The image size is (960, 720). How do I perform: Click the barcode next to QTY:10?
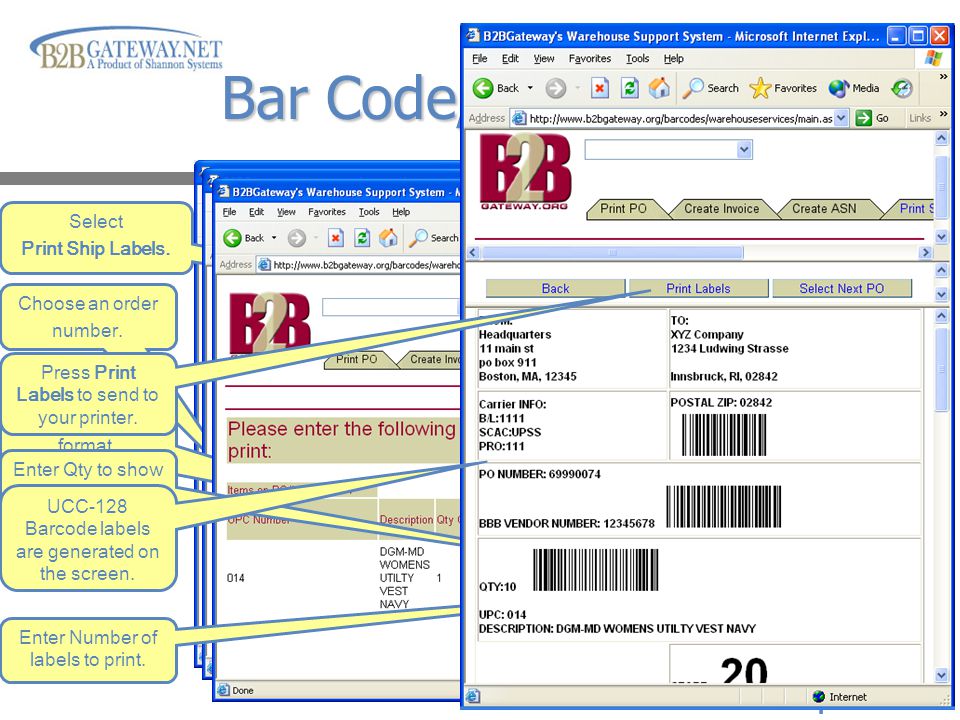(596, 569)
